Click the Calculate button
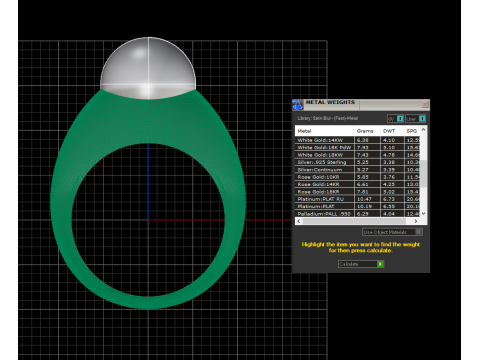Viewport: 480px width, 360px height. coord(361,264)
